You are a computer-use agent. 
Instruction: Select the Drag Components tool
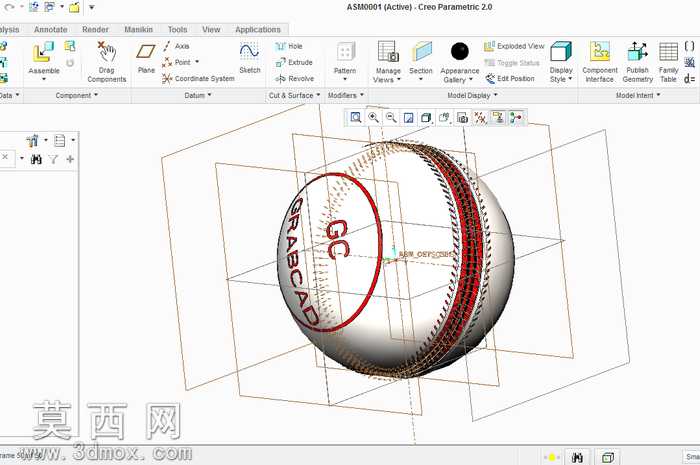107,62
